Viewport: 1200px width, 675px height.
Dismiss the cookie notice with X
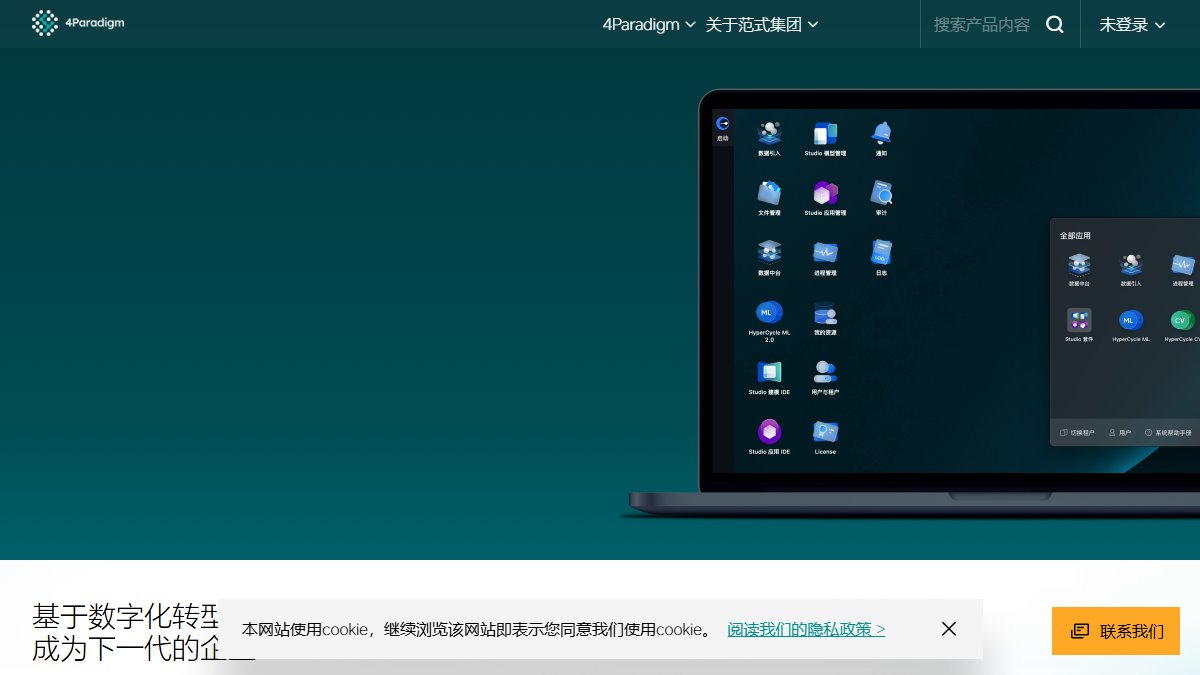(949, 629)
